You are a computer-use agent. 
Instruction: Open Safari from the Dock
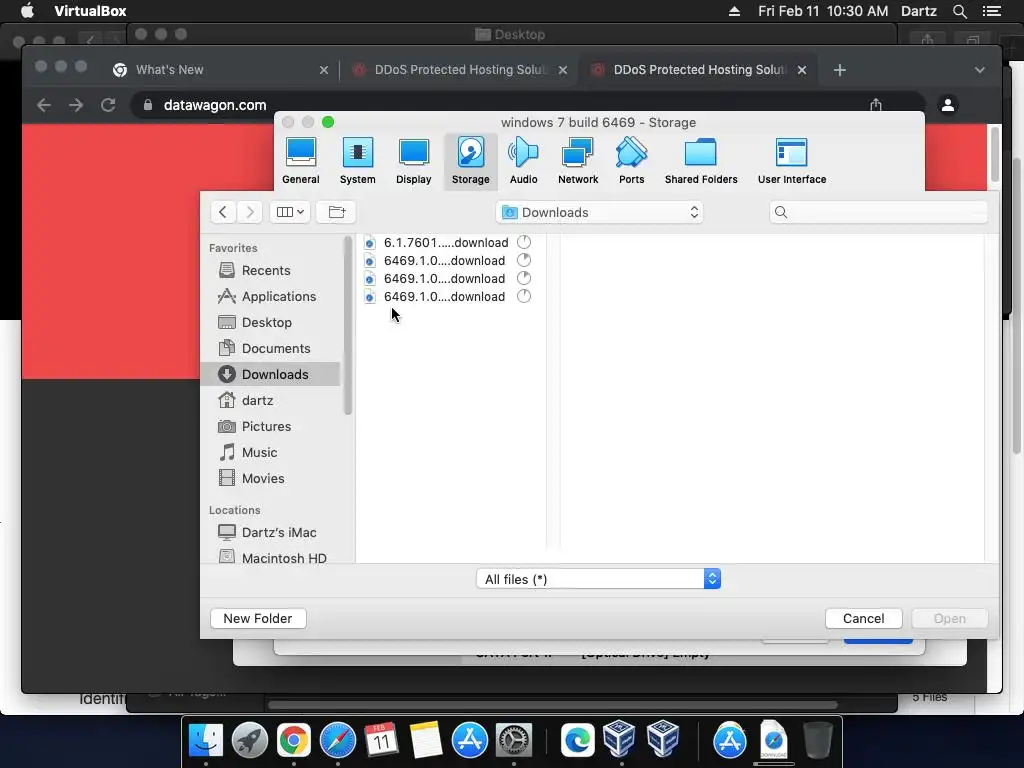pos(338,741)
